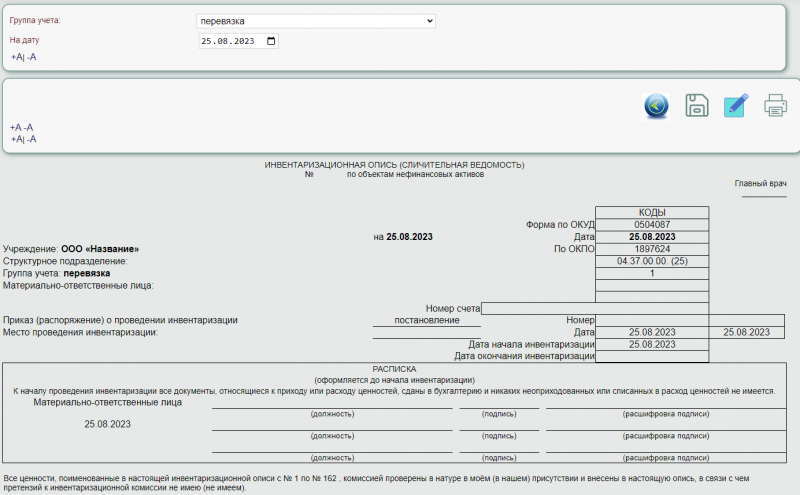Screen dimensions: 800x495
Task: Select the code cell "04.37.00.00. (25)"
Action: coord(652,261)
